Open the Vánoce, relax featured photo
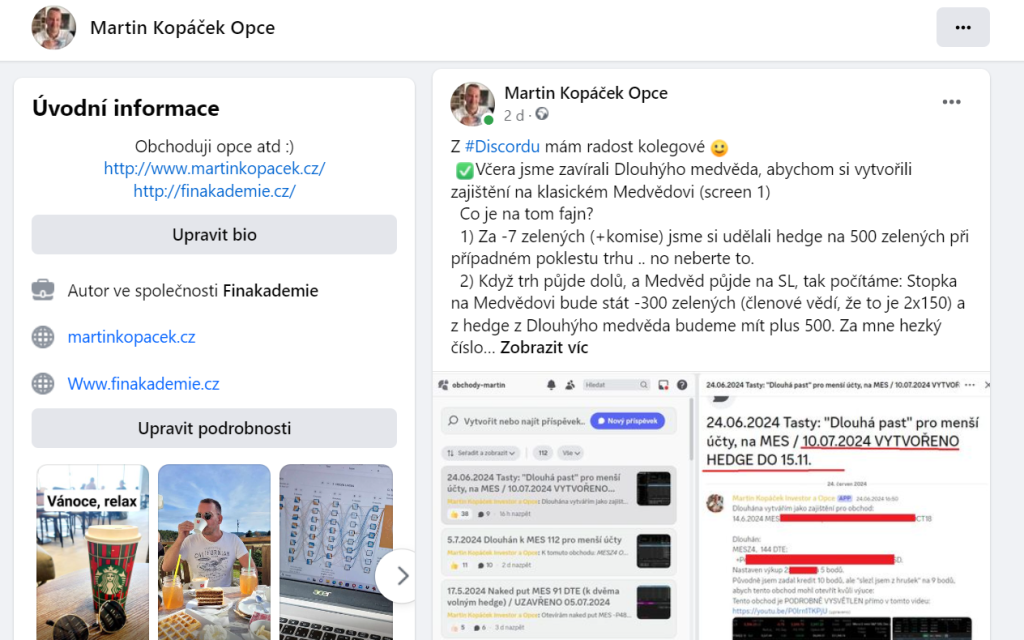The height and width of the screenshot is (640, 1024). (x=93, y=552)
